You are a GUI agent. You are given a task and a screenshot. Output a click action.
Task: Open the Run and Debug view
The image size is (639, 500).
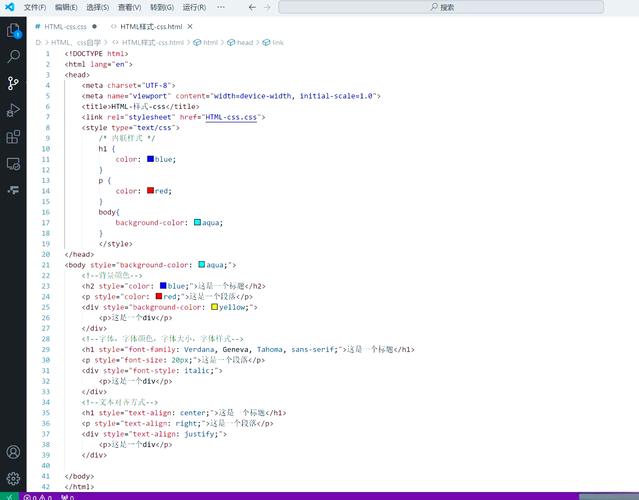pyautogui.click(x=13, y=110)
